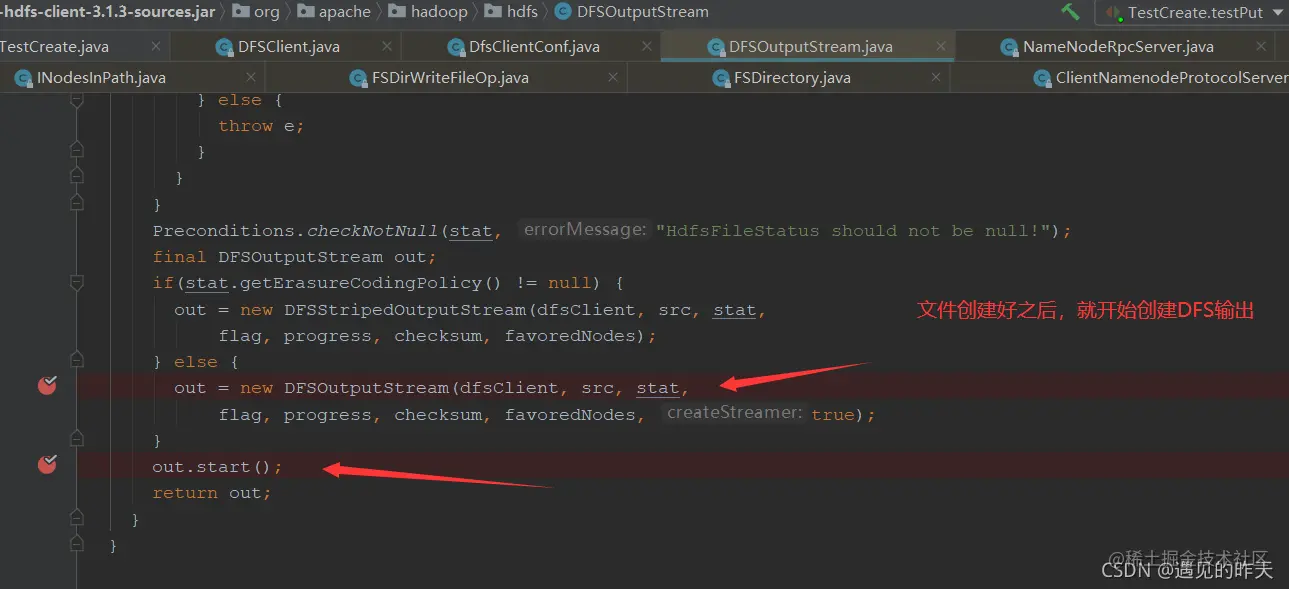Switch to the FSDirWriteFileOp.java tab
The height and width of the screenshot is (589, 1289).
446,77
